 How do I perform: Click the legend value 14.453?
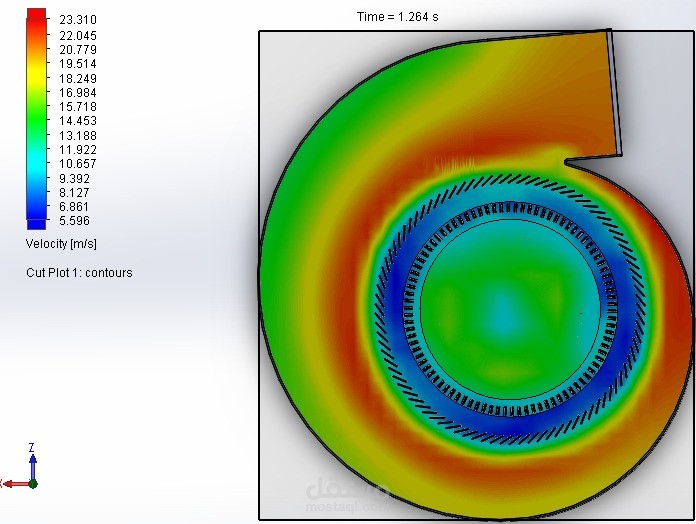(x=78, y=121)
